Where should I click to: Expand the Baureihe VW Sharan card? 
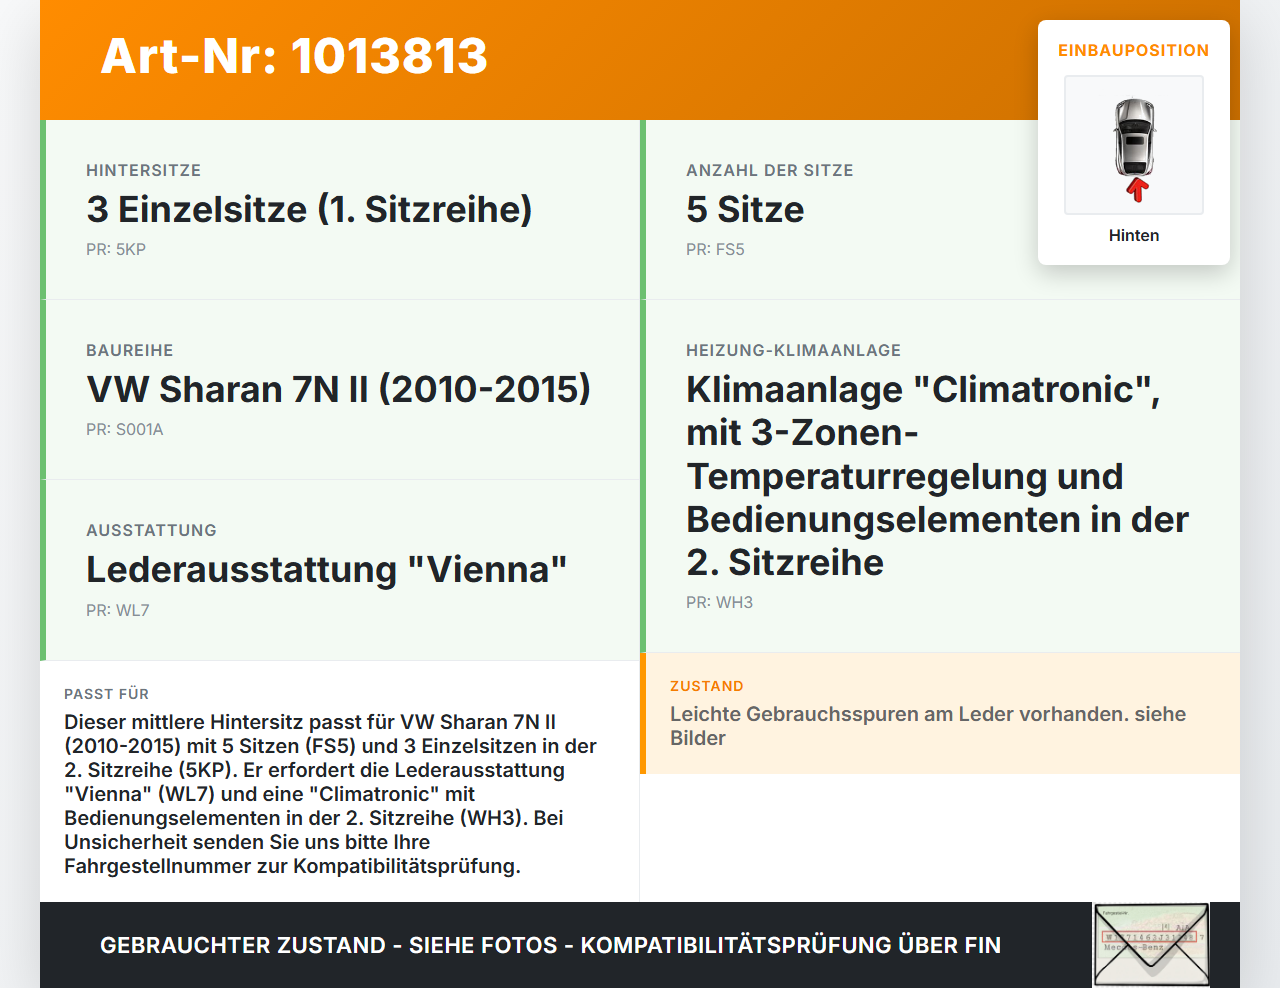(x=340, y=388)
